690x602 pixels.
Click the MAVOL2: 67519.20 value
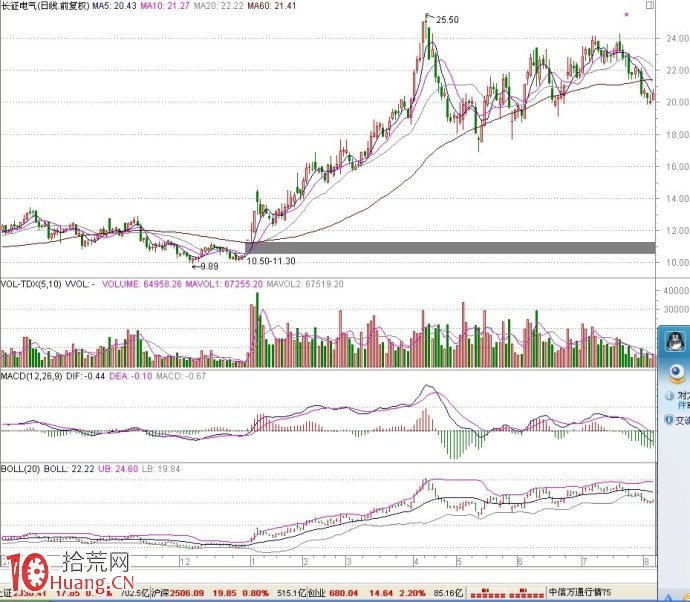tap(305, 284)
